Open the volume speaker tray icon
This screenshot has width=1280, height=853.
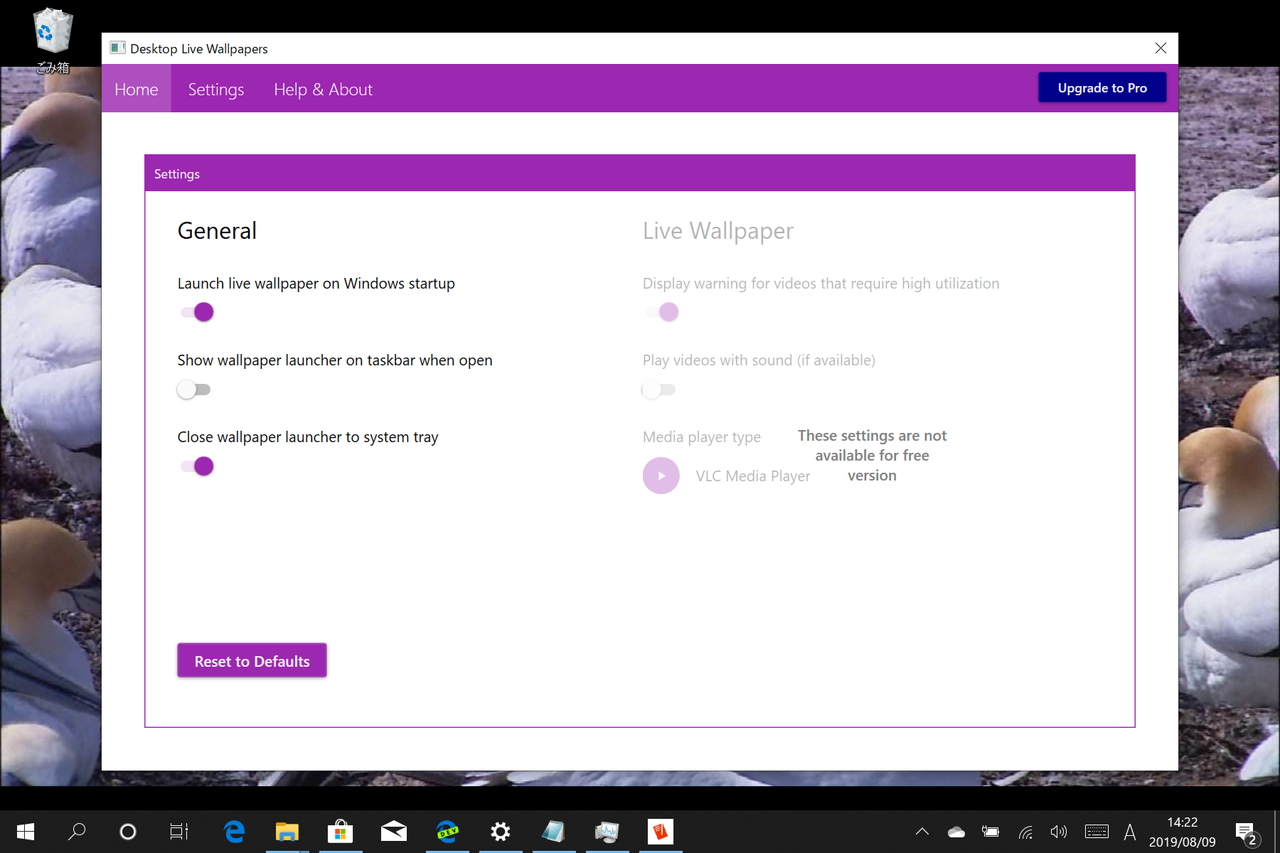tap(1059, 831)
